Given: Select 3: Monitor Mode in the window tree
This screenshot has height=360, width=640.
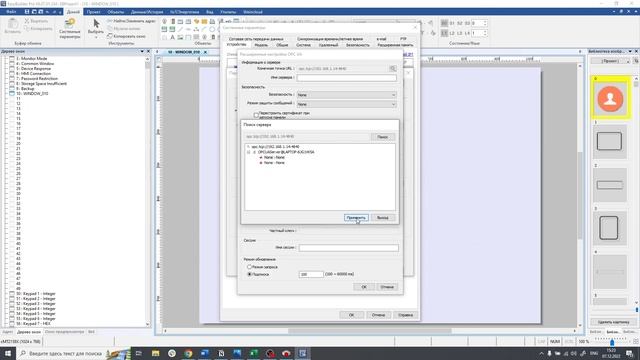Looking at the screenshot, I should (x=31, y=58).
